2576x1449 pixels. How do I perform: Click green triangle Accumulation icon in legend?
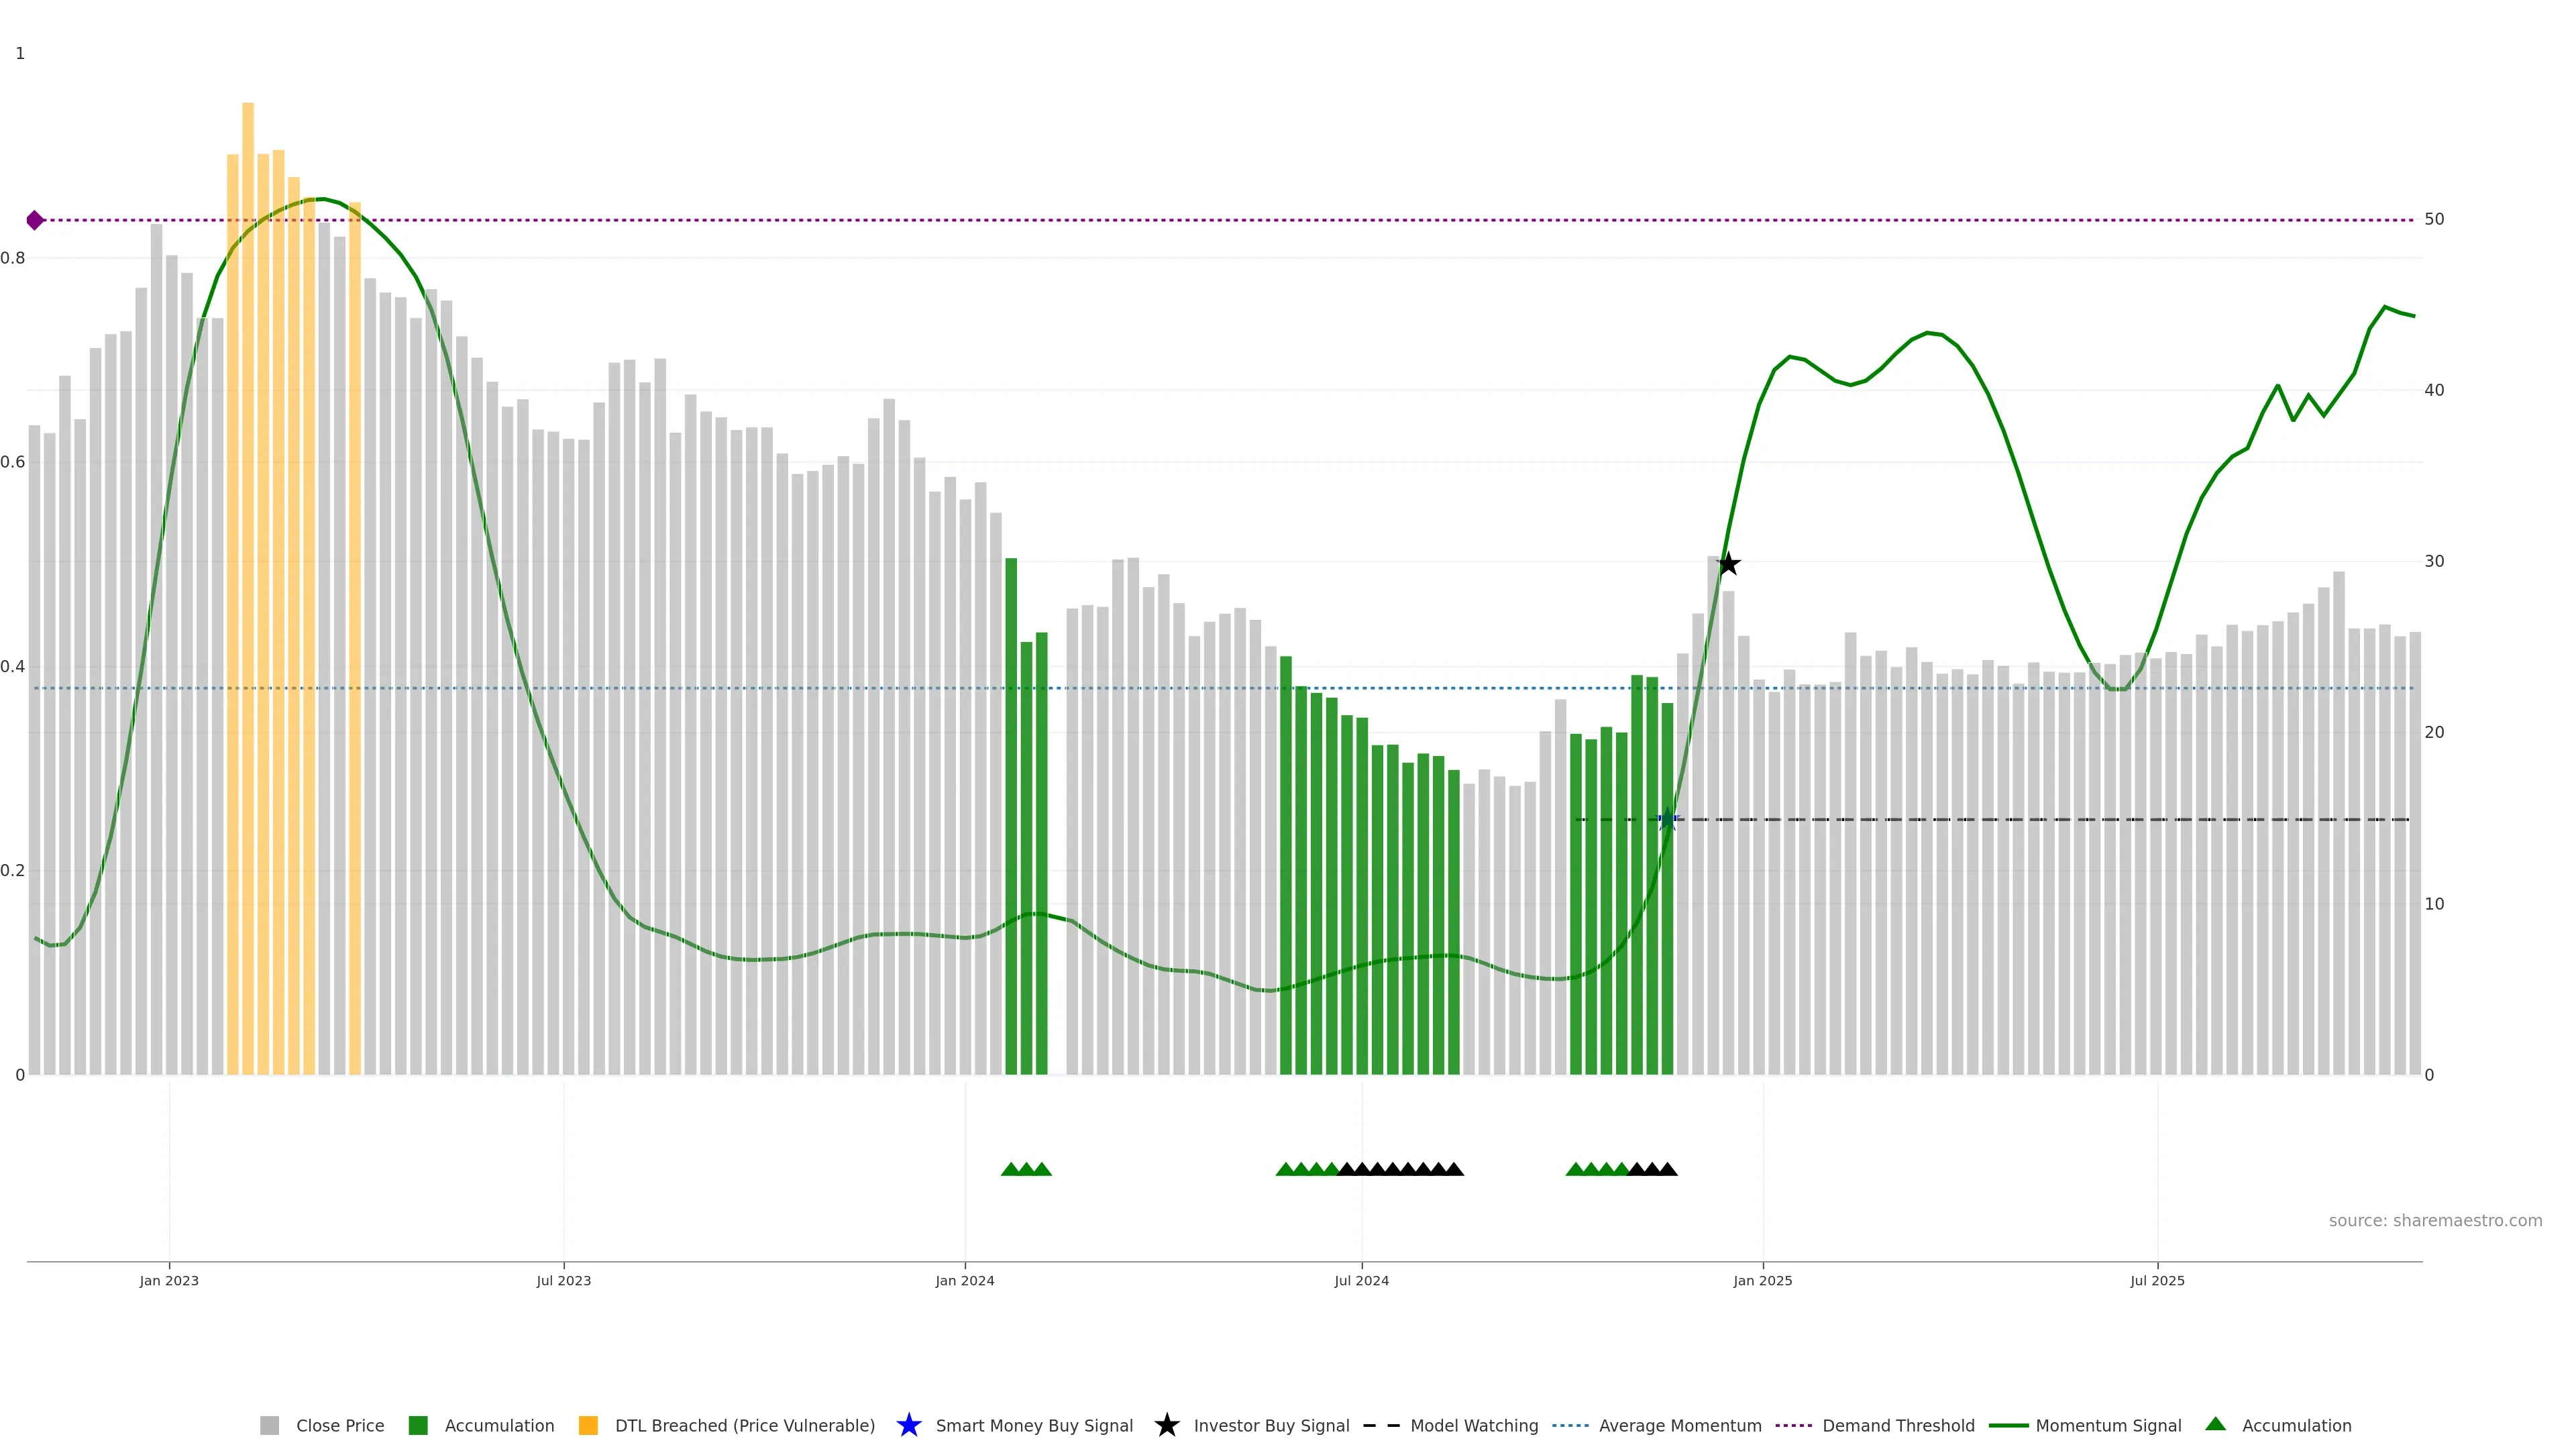(x=2215, y=1424)
